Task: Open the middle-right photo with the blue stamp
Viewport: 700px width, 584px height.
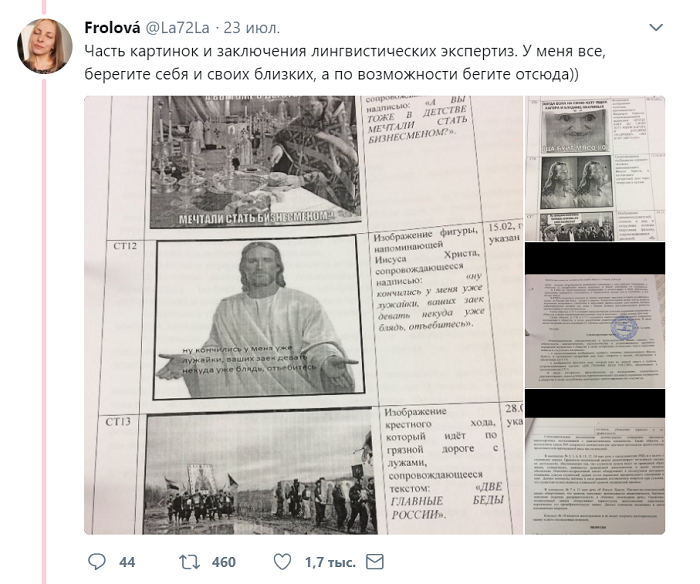Action: [x=595, y=315]
